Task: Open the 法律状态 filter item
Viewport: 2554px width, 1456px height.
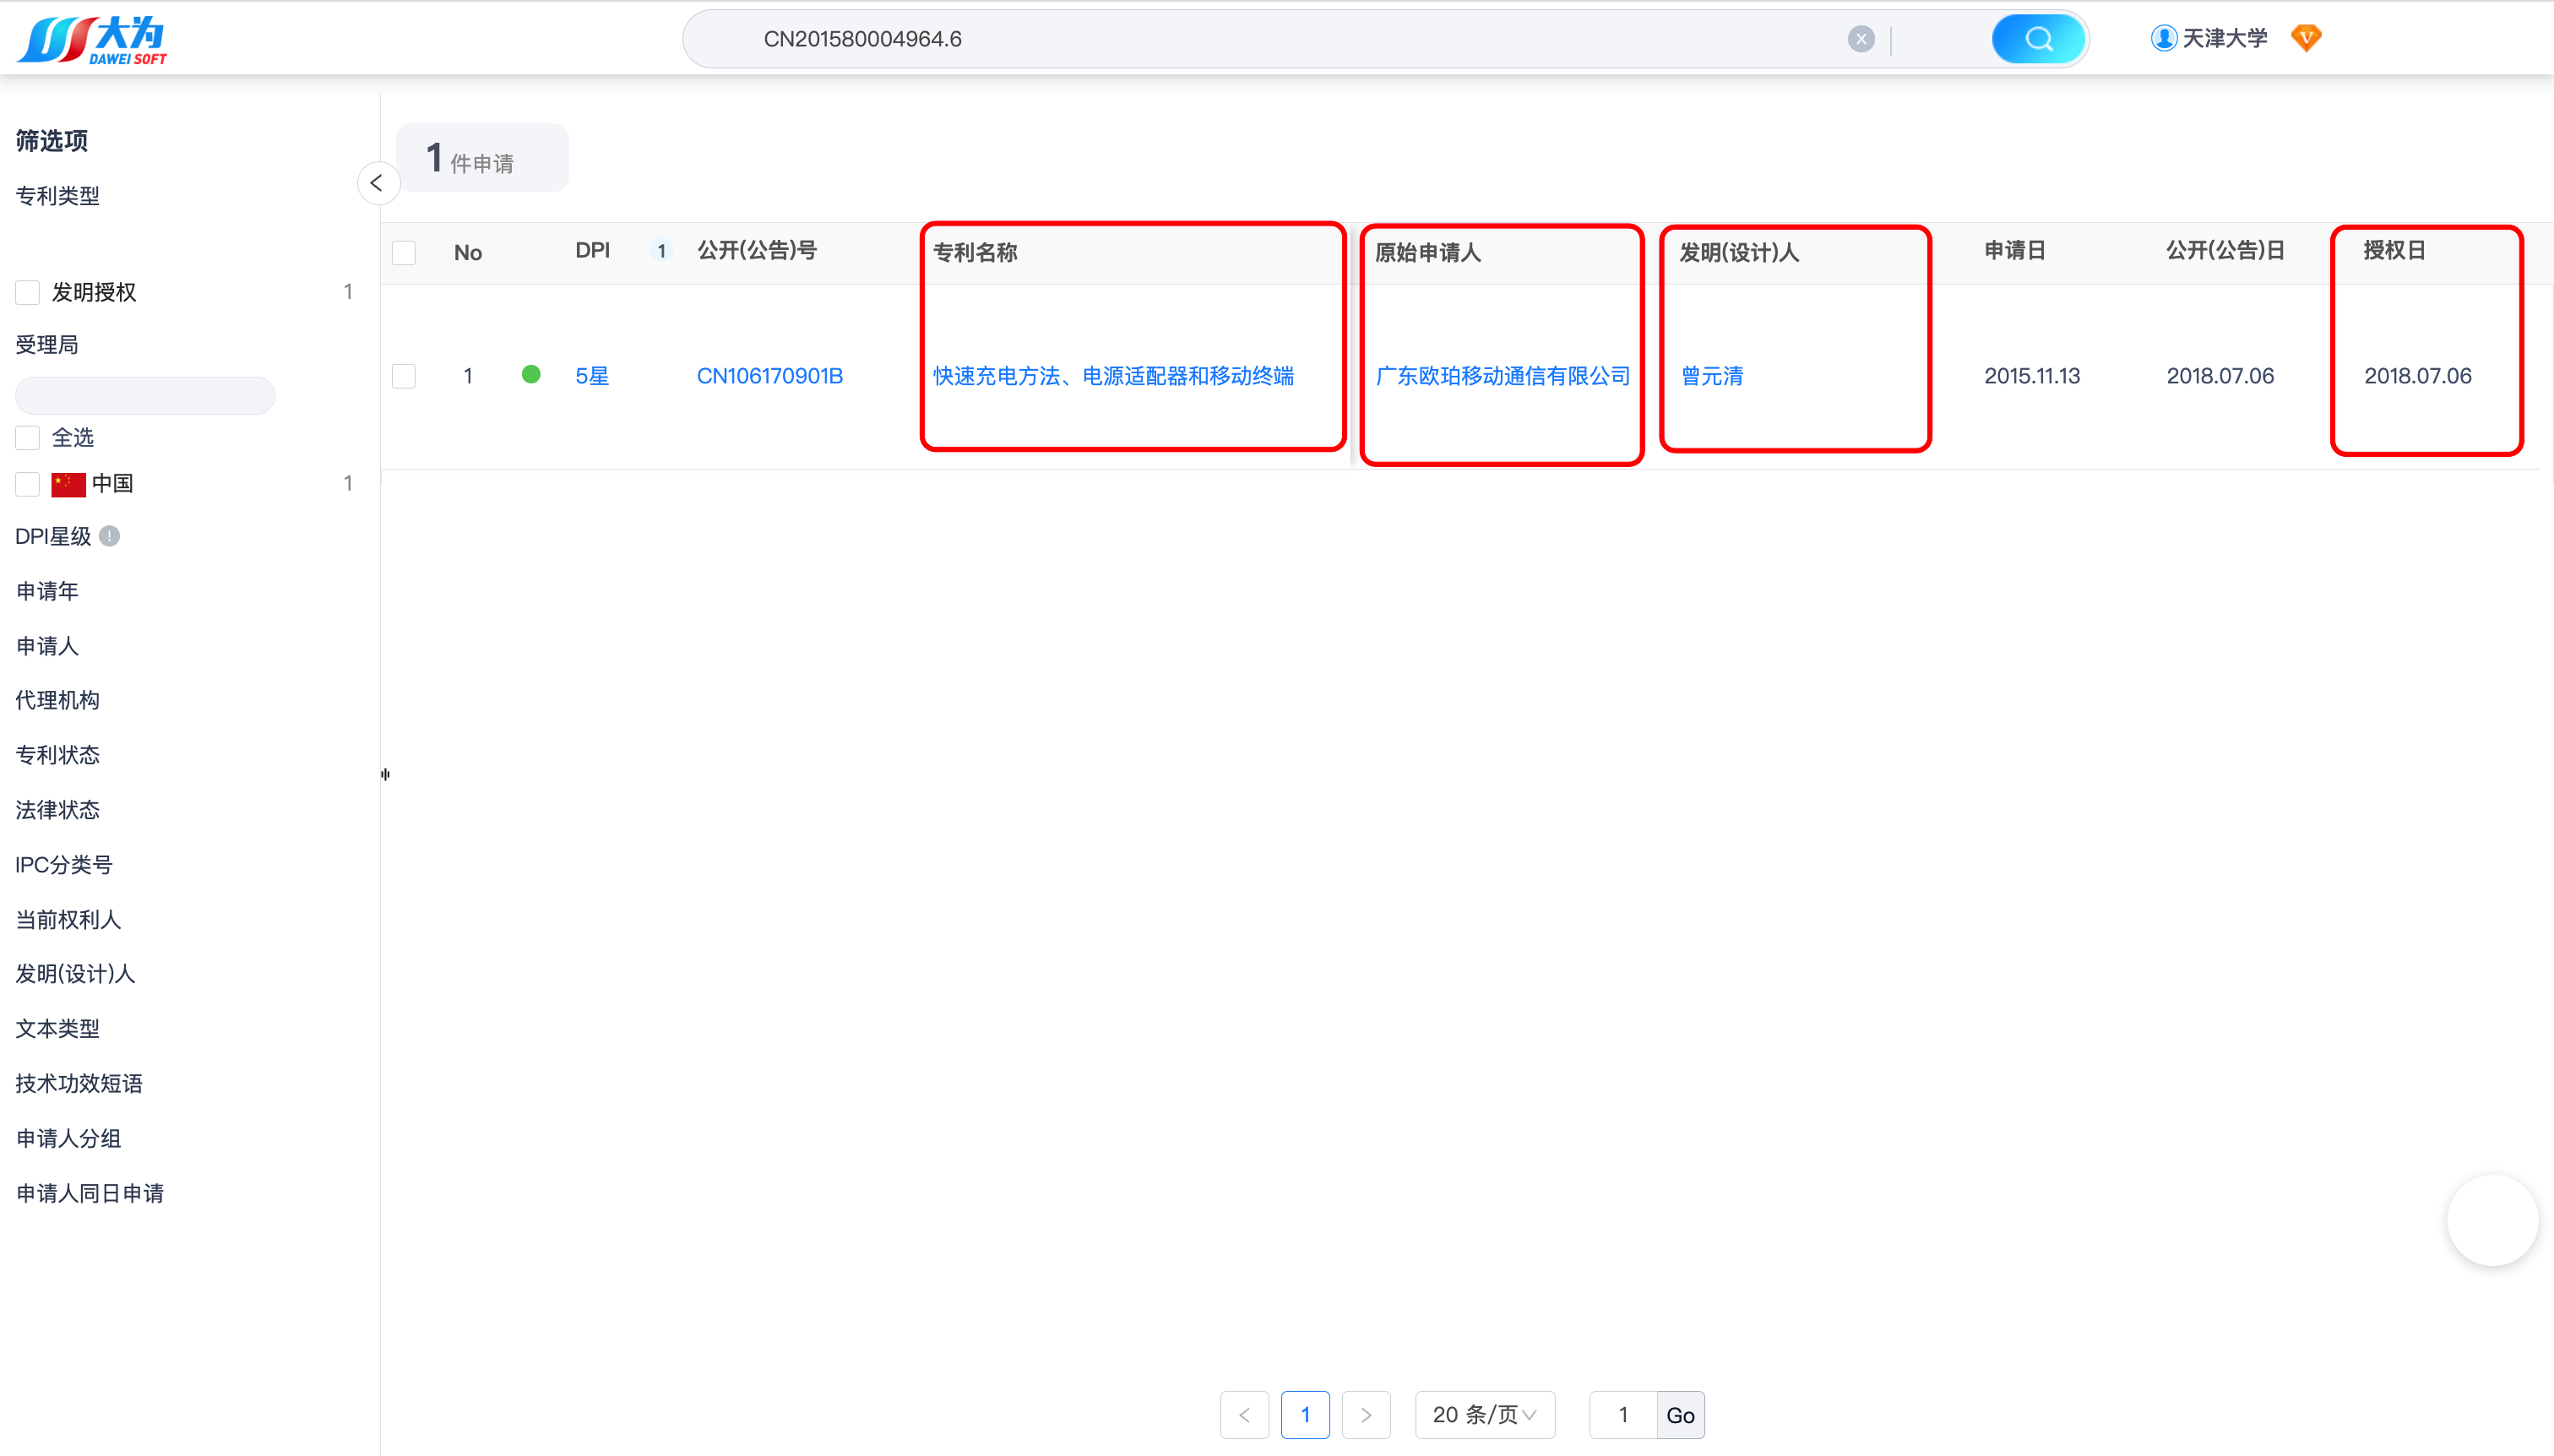Action: click(x=57, y=809)
